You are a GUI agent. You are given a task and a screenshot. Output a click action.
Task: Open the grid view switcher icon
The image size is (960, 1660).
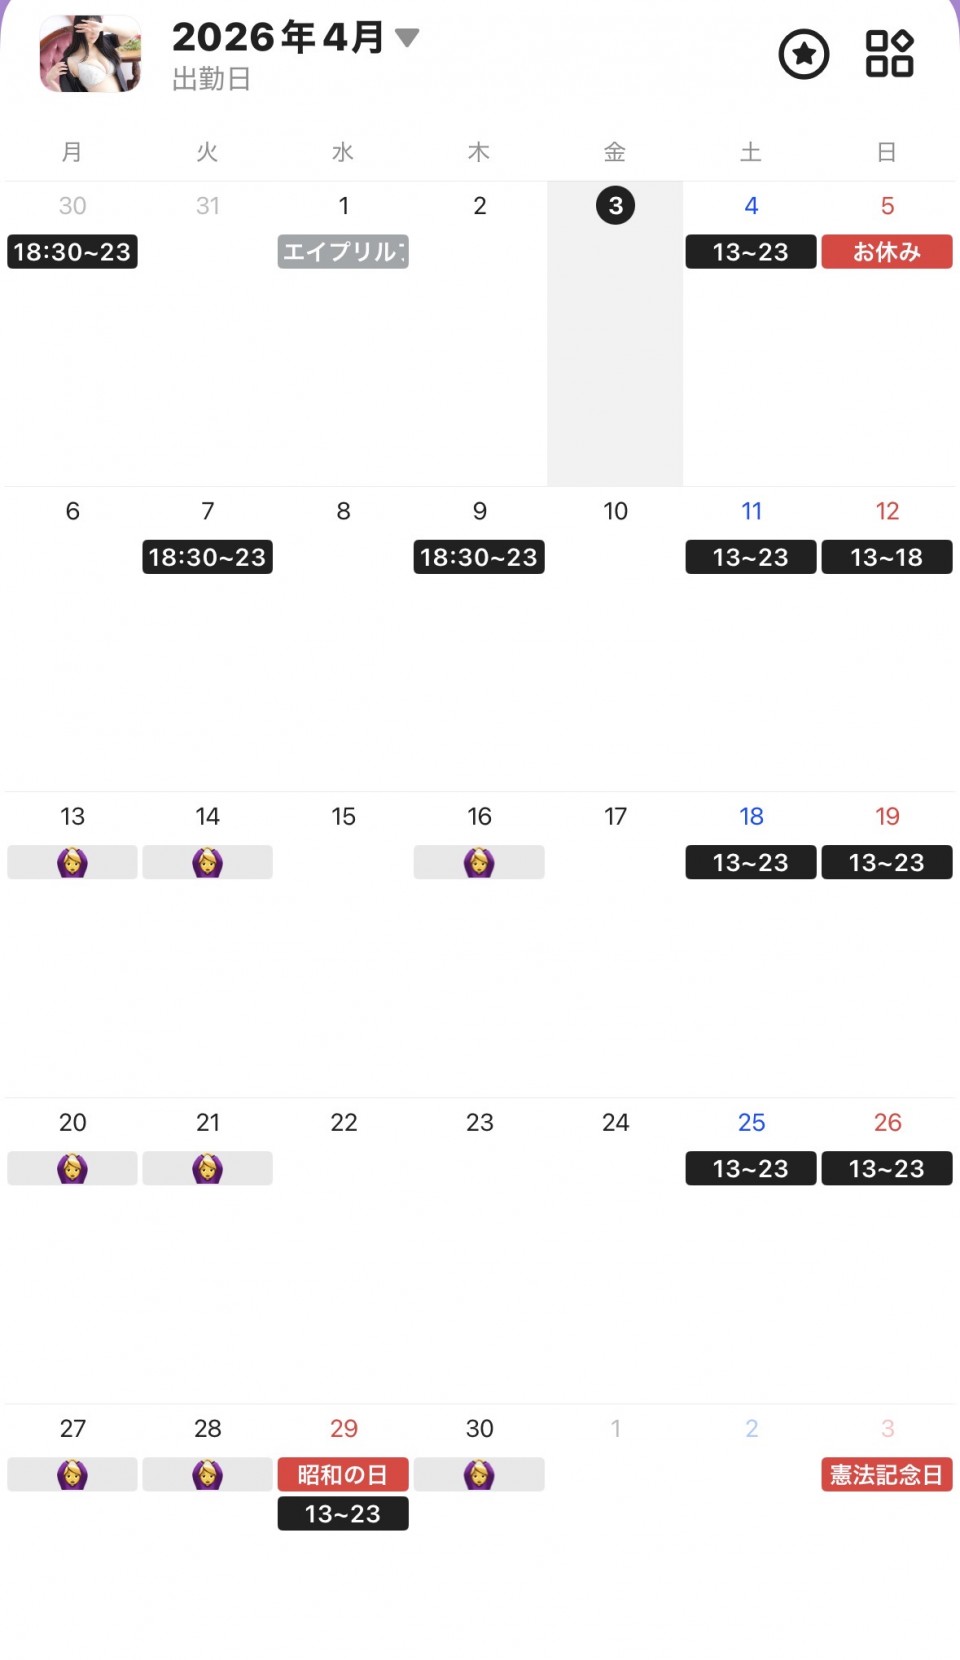(x=889, y=54)
